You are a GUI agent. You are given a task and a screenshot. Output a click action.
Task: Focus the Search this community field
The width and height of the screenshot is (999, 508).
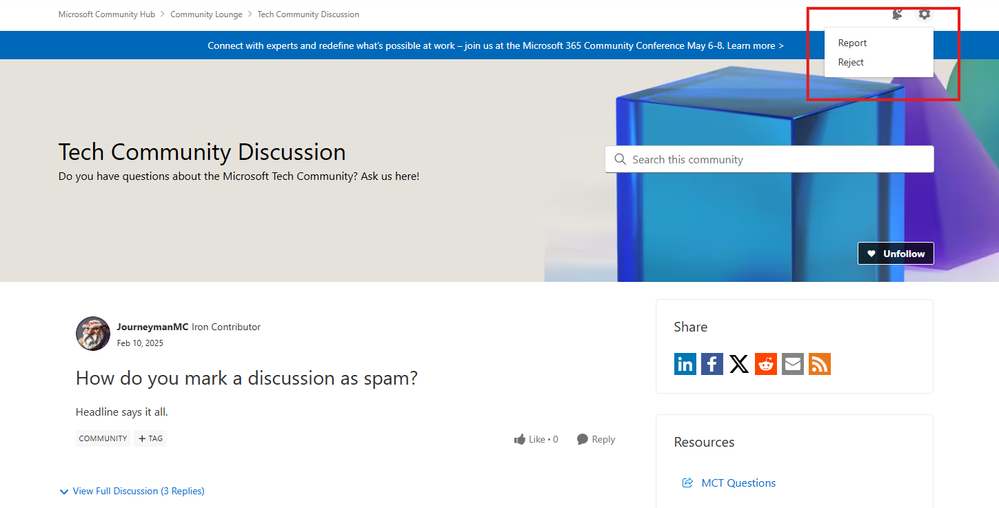coord(770,159)
